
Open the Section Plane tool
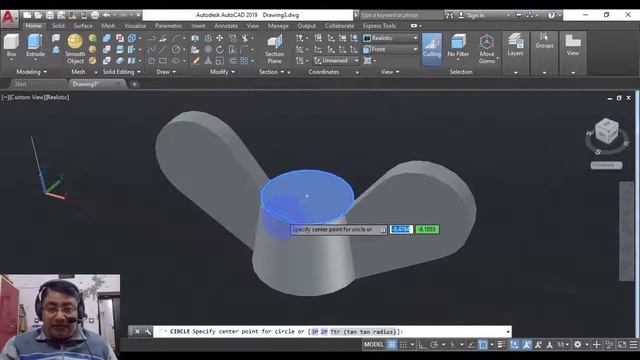(x=274, y=49)
